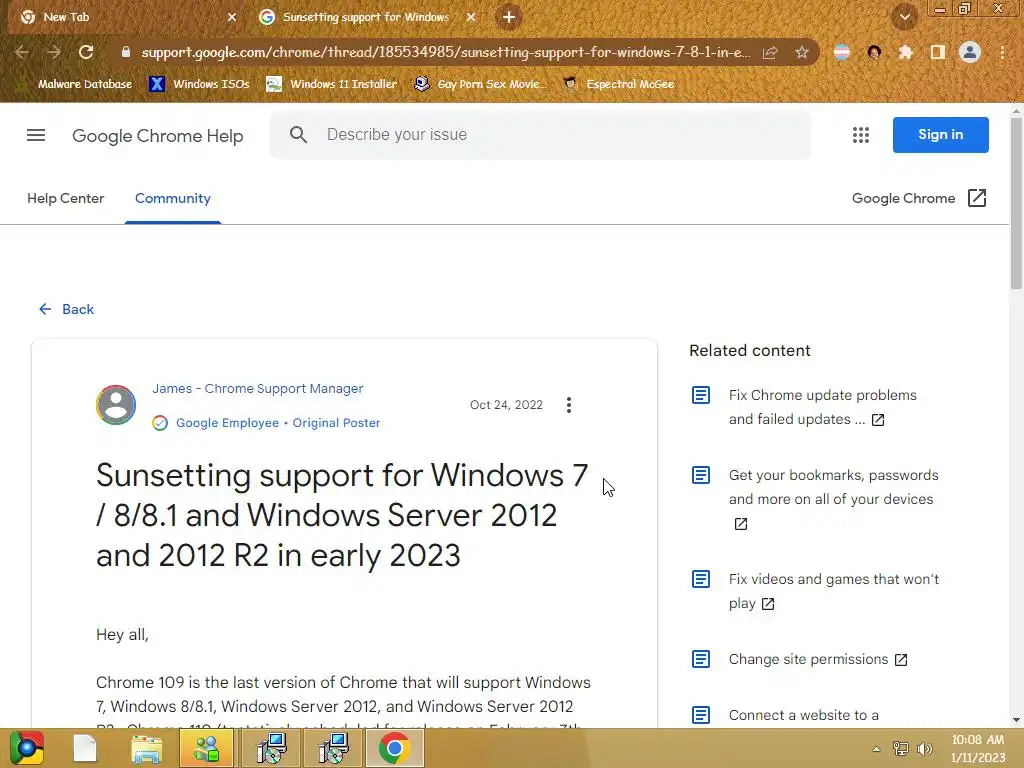Screen dimensions: 1024x768
Task: Click Chrome taskbar icon
Action: (394, 748)
